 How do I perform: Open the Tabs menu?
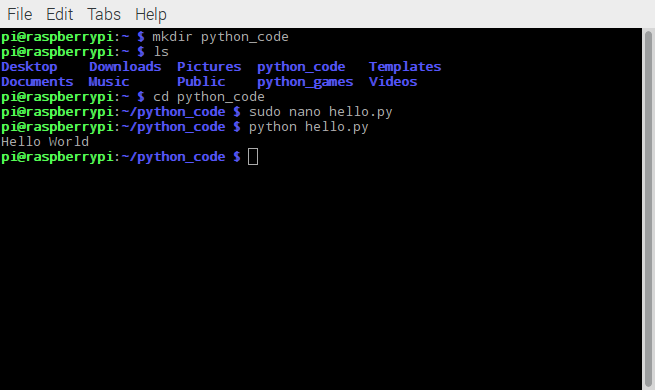click(x=104, y=14)
